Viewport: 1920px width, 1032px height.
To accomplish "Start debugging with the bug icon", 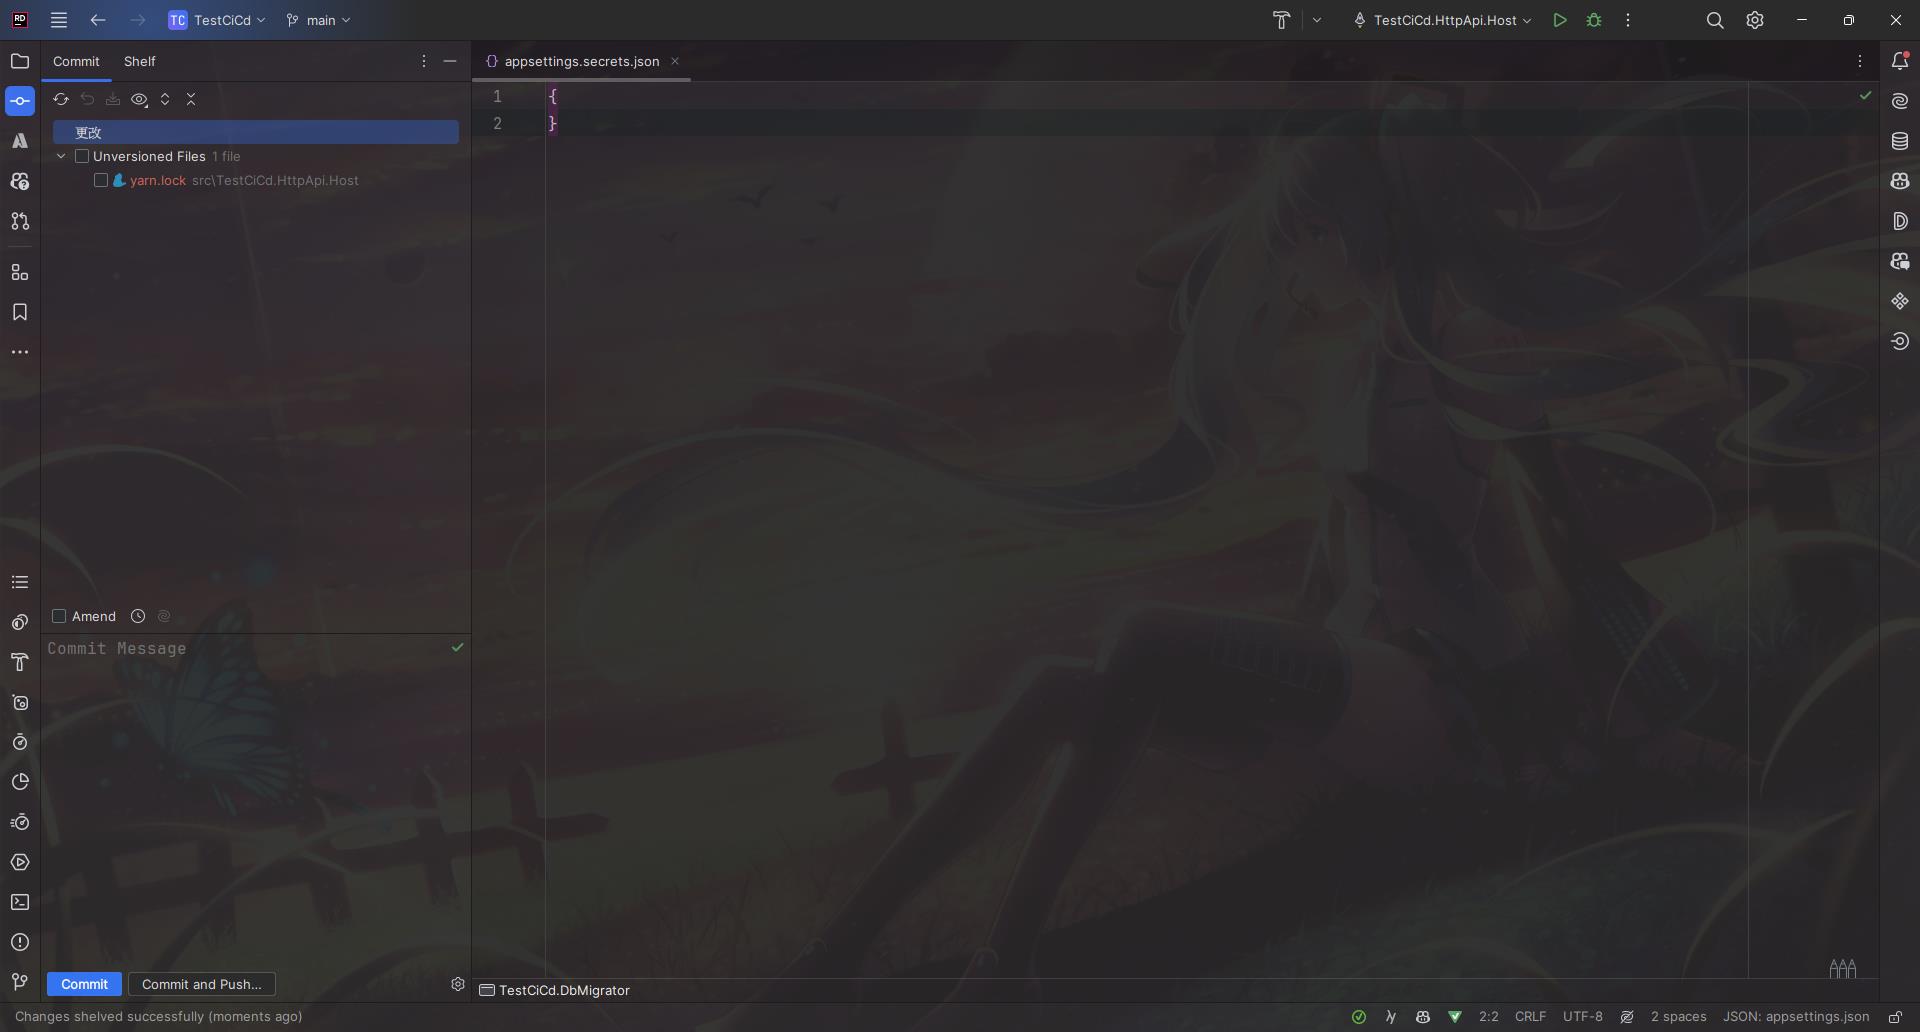I will click(x=1593, y=20).
